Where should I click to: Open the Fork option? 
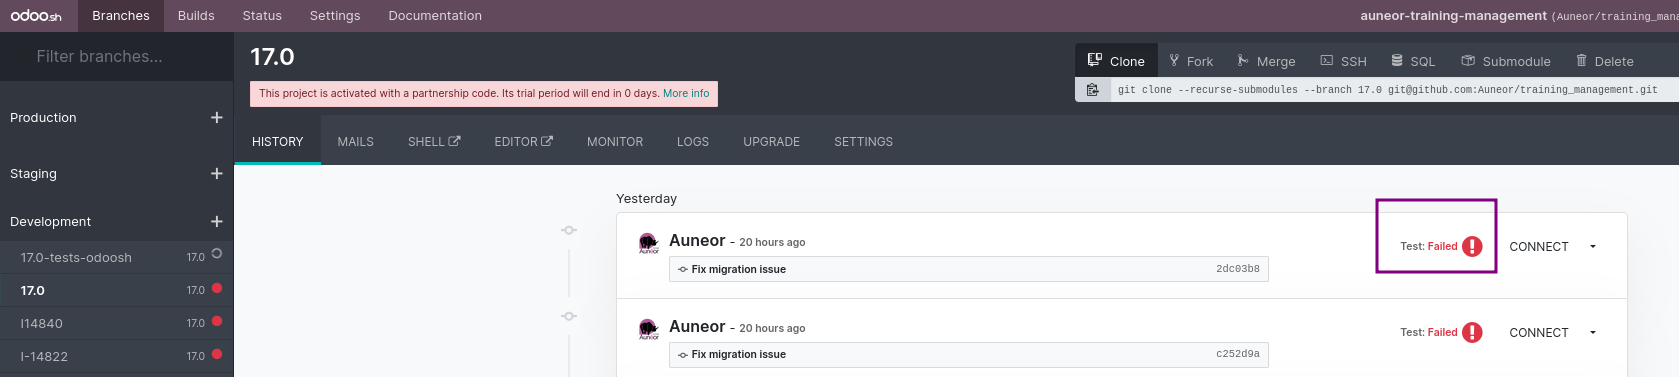[1191, 61]
